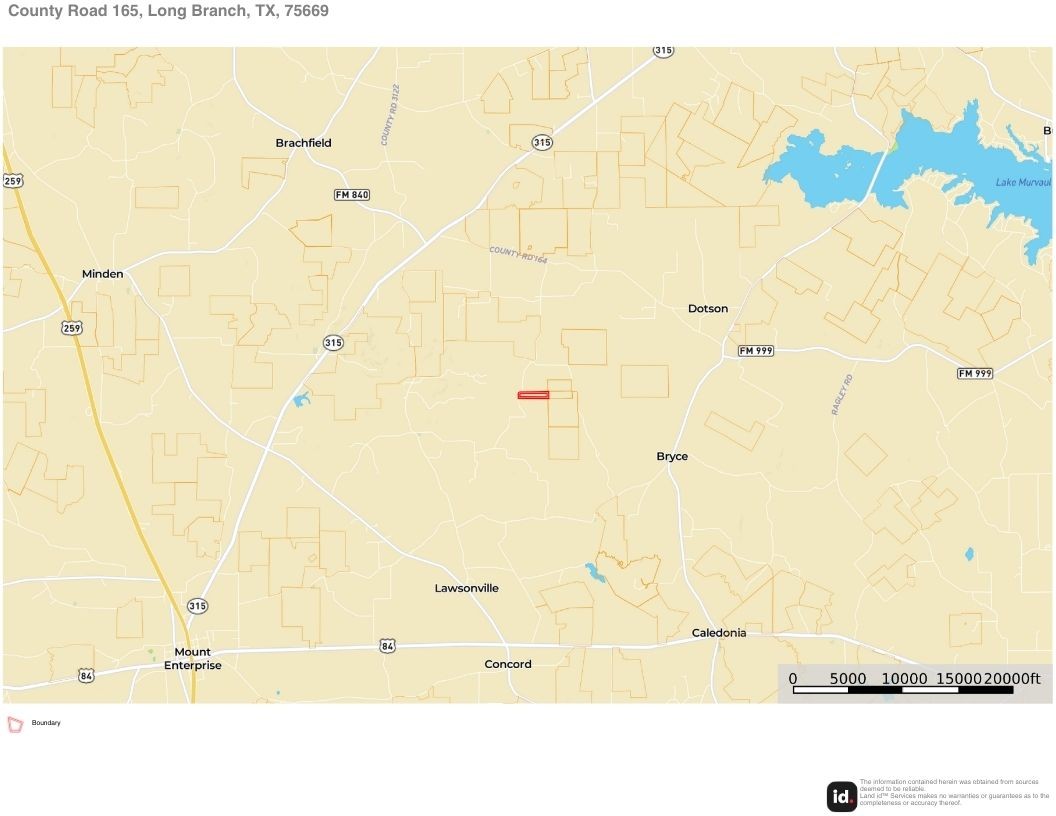1056x816 pixels.
Task: Select the Brachfield town label
Action: click(303, 143)
